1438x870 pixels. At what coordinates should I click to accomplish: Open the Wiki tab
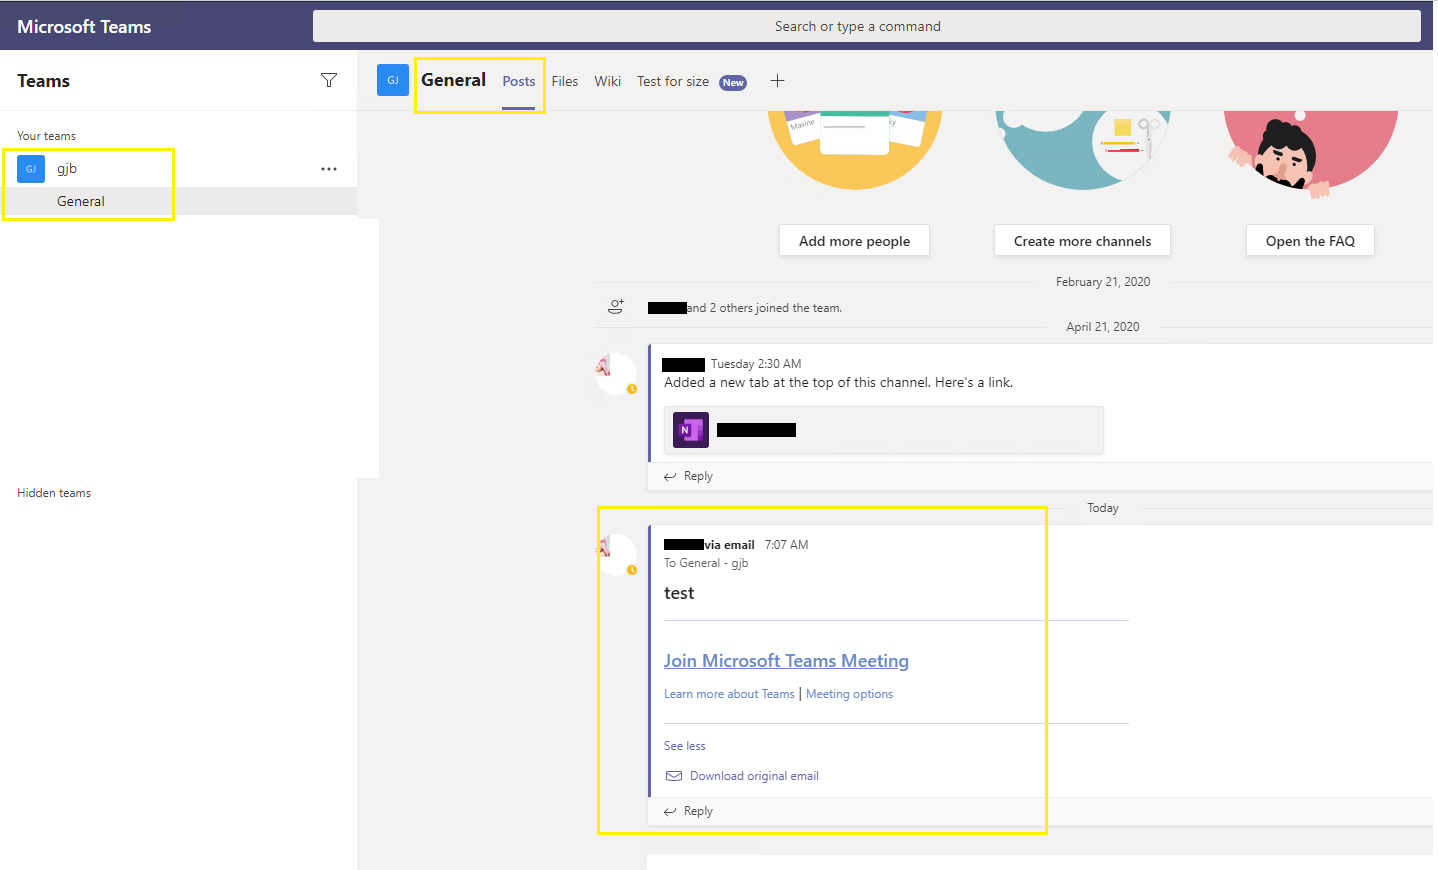click(608, 81)
